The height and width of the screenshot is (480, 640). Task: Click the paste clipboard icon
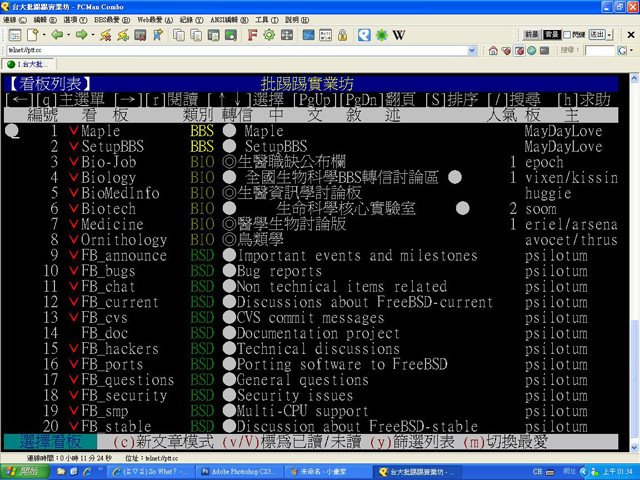pos(196,36)
